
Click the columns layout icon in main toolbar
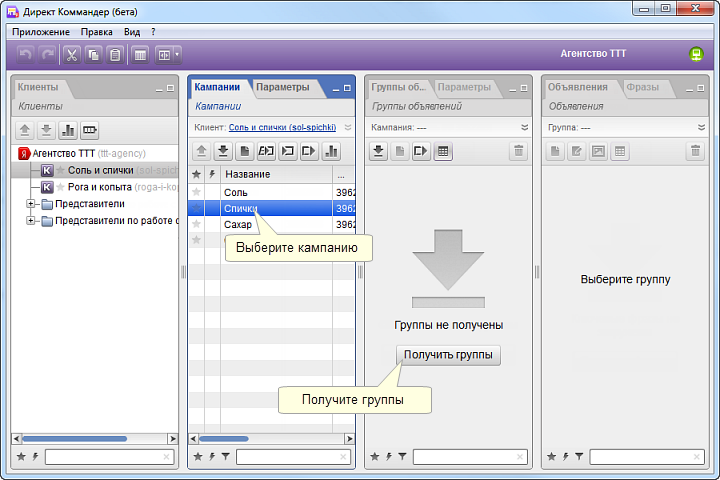pos(141,55)
